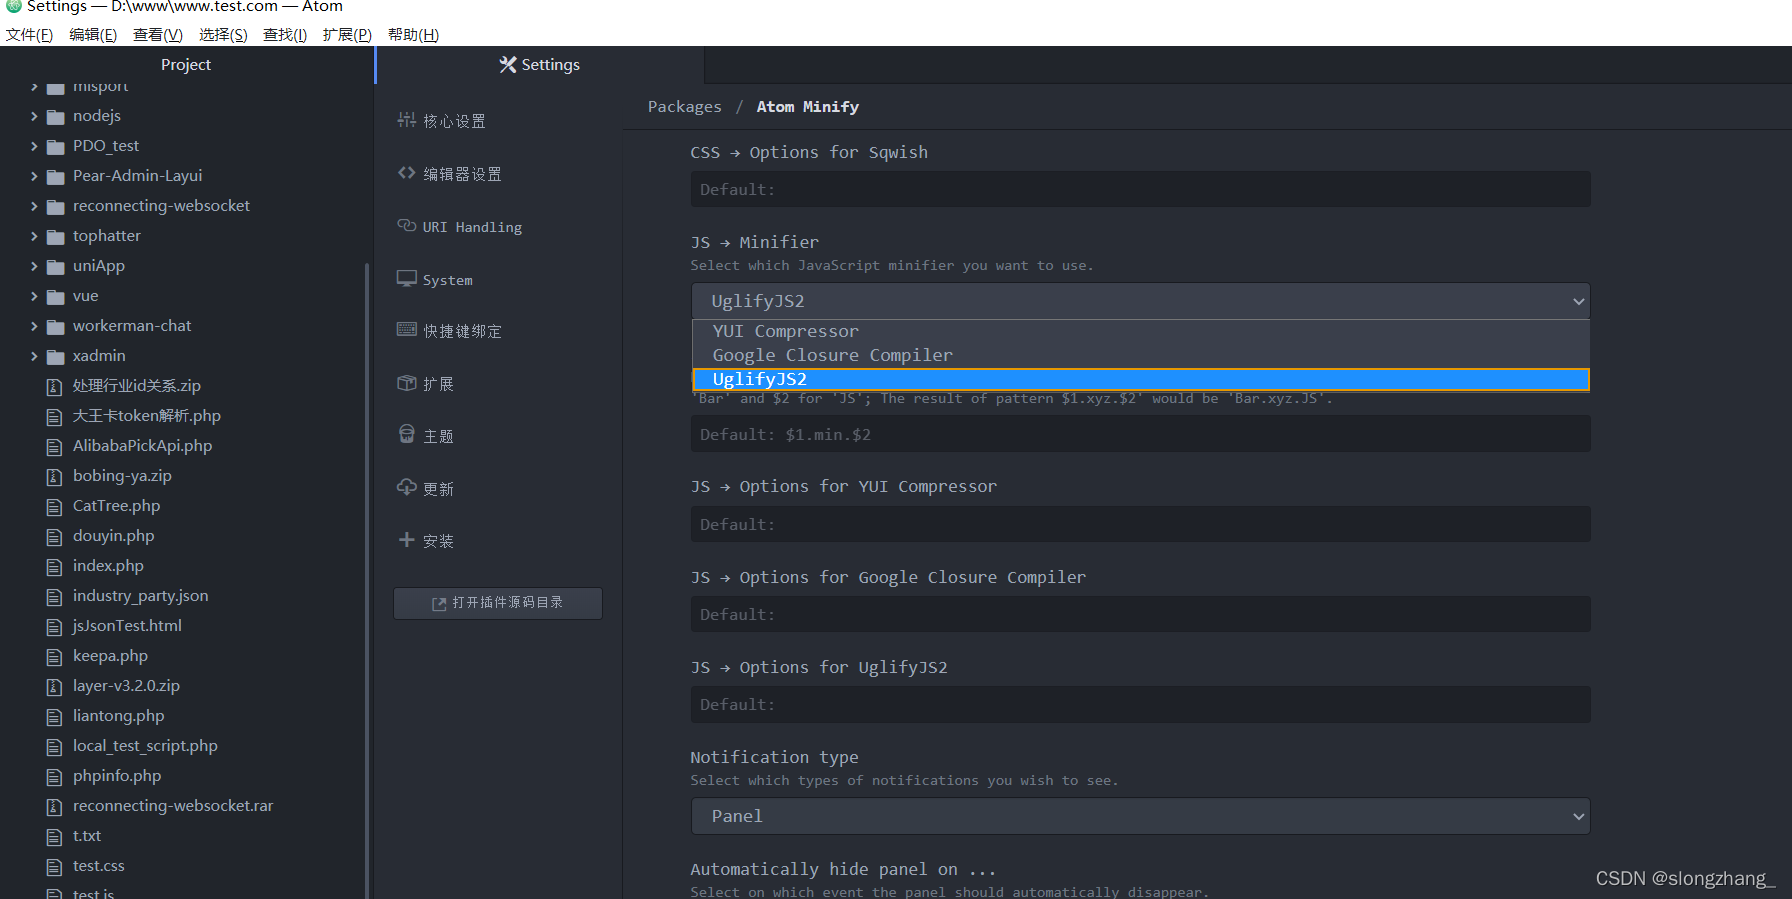Click the xadmin folder icon
1792x899 pixels.
(56, 357)
